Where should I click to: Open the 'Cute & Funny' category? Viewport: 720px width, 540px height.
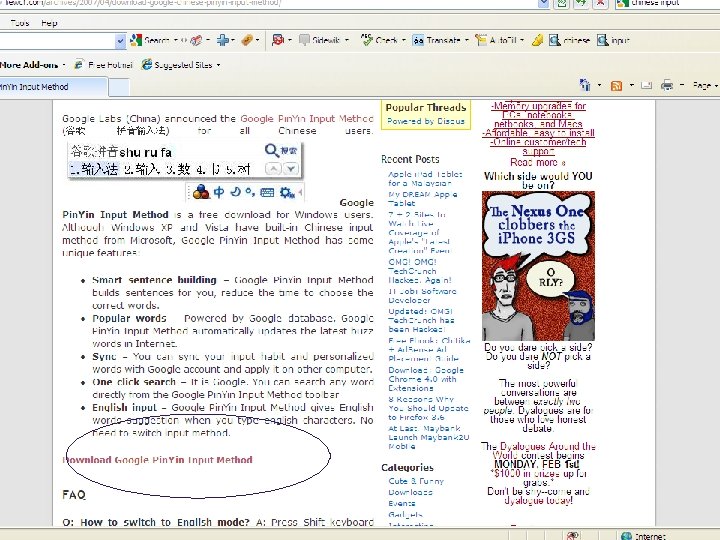tap(416, 481)
